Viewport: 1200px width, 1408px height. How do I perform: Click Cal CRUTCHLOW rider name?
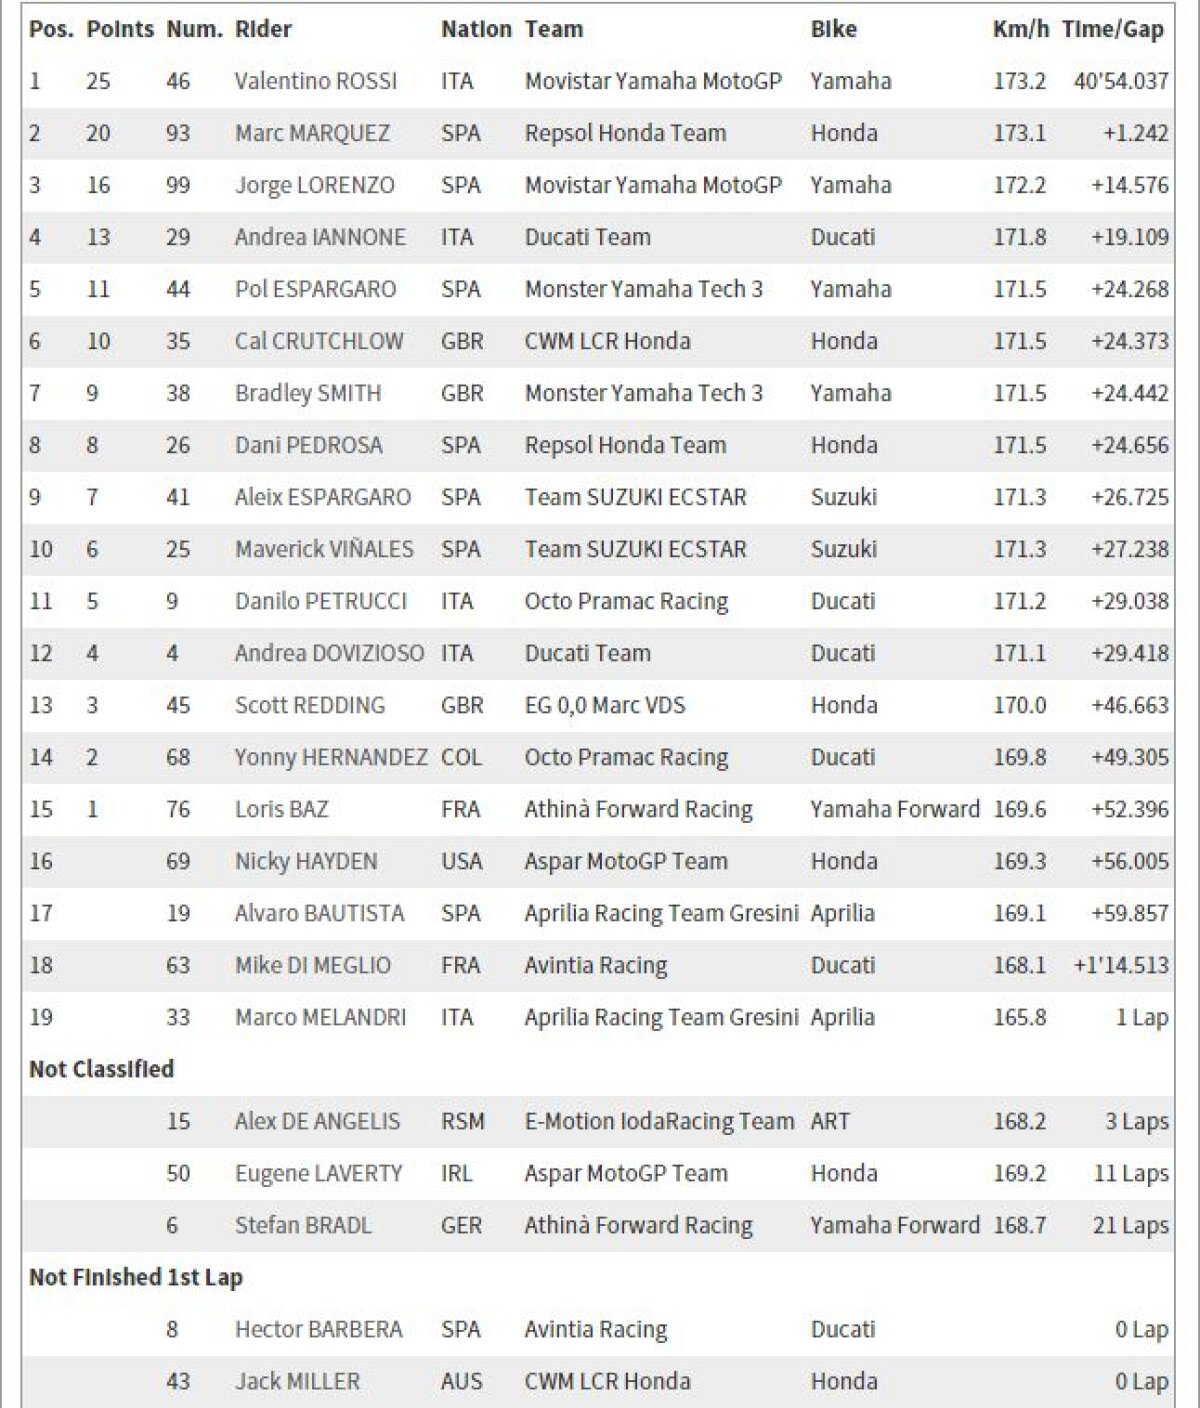click(x=319, y=342)
